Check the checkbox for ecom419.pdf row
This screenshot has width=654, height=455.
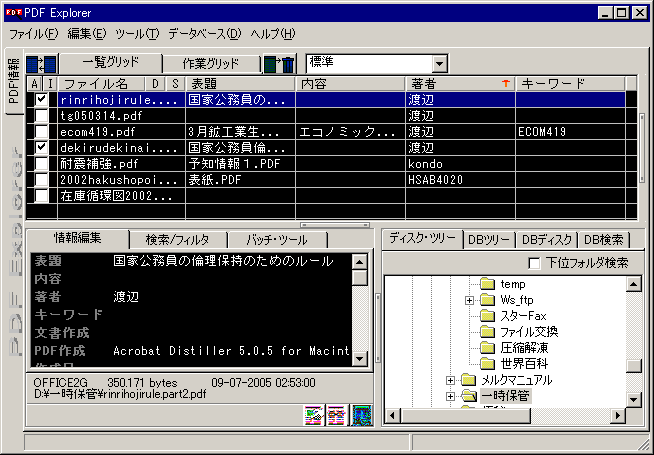click(41, 132)
